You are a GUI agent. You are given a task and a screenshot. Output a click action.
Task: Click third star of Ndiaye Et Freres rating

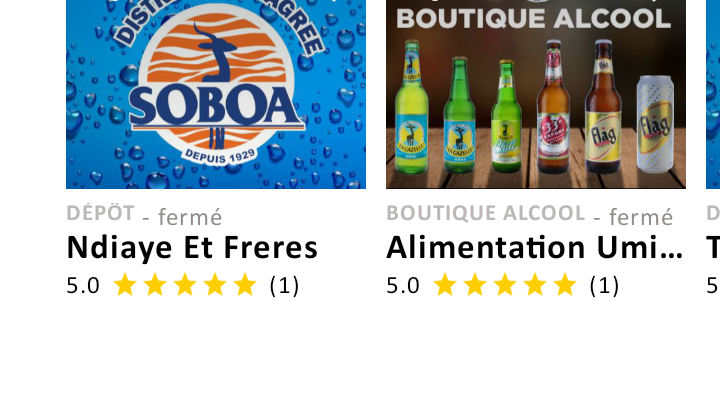point(185,285)
